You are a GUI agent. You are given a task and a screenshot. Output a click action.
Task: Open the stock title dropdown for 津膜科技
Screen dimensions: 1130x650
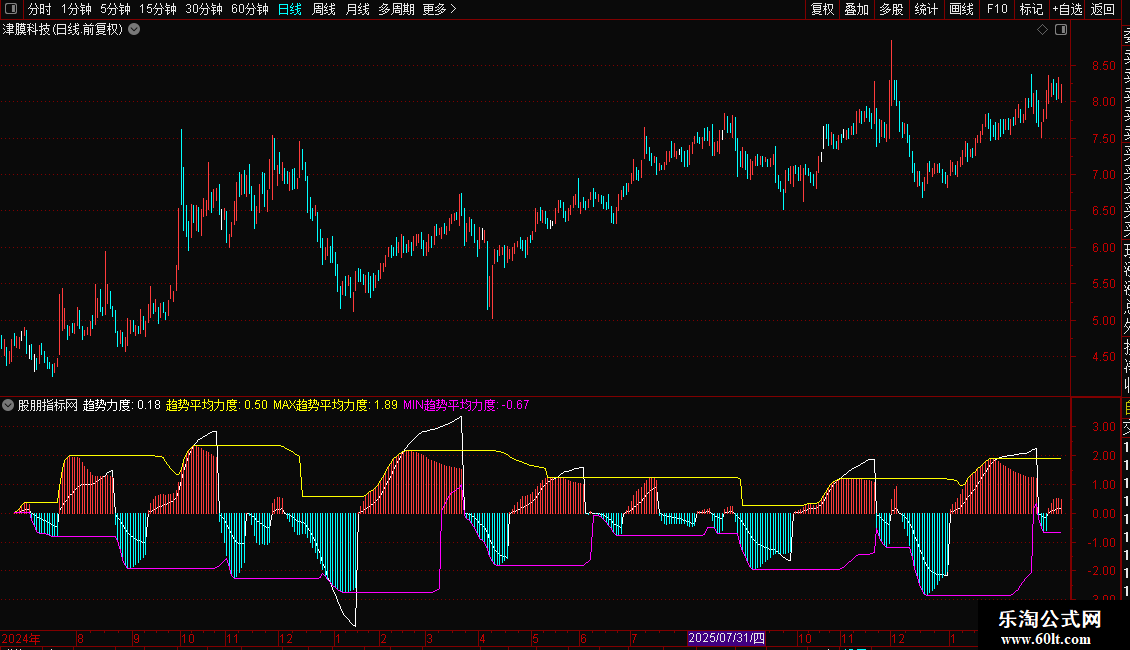point(134,30)
